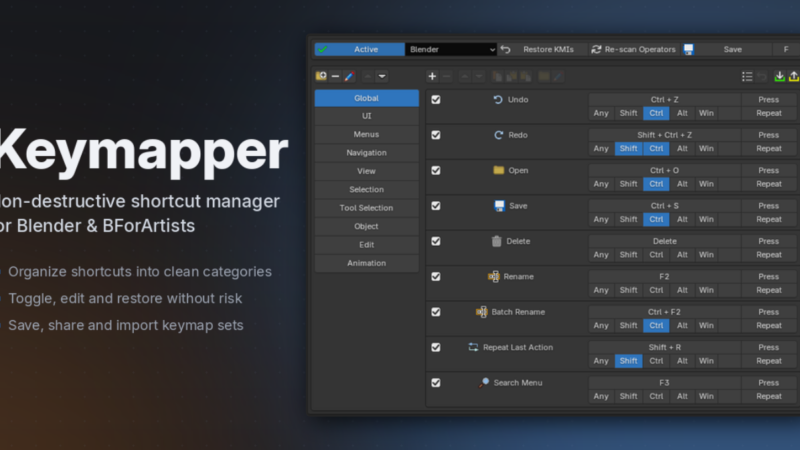Click the Batch Rename row icon
800x450 pixels.
(481, 312)
